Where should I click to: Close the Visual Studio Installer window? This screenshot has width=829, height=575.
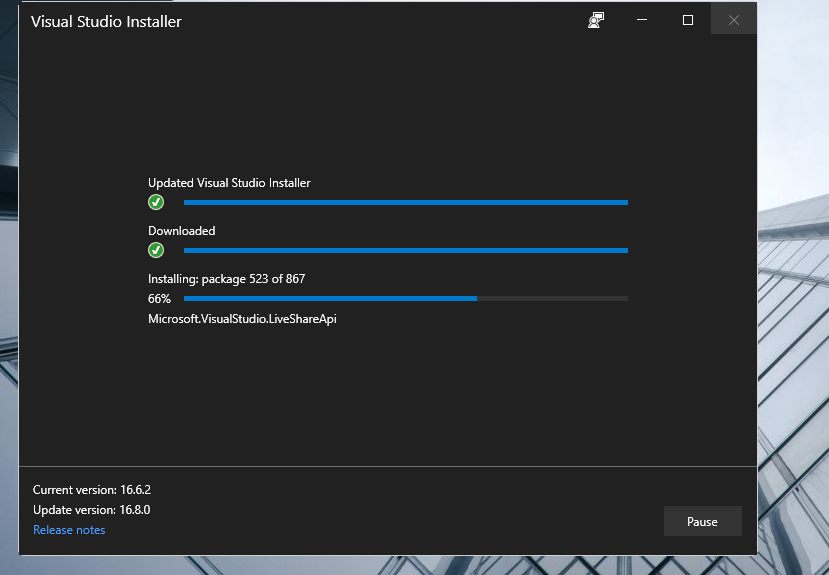click(x=734, y=20)
